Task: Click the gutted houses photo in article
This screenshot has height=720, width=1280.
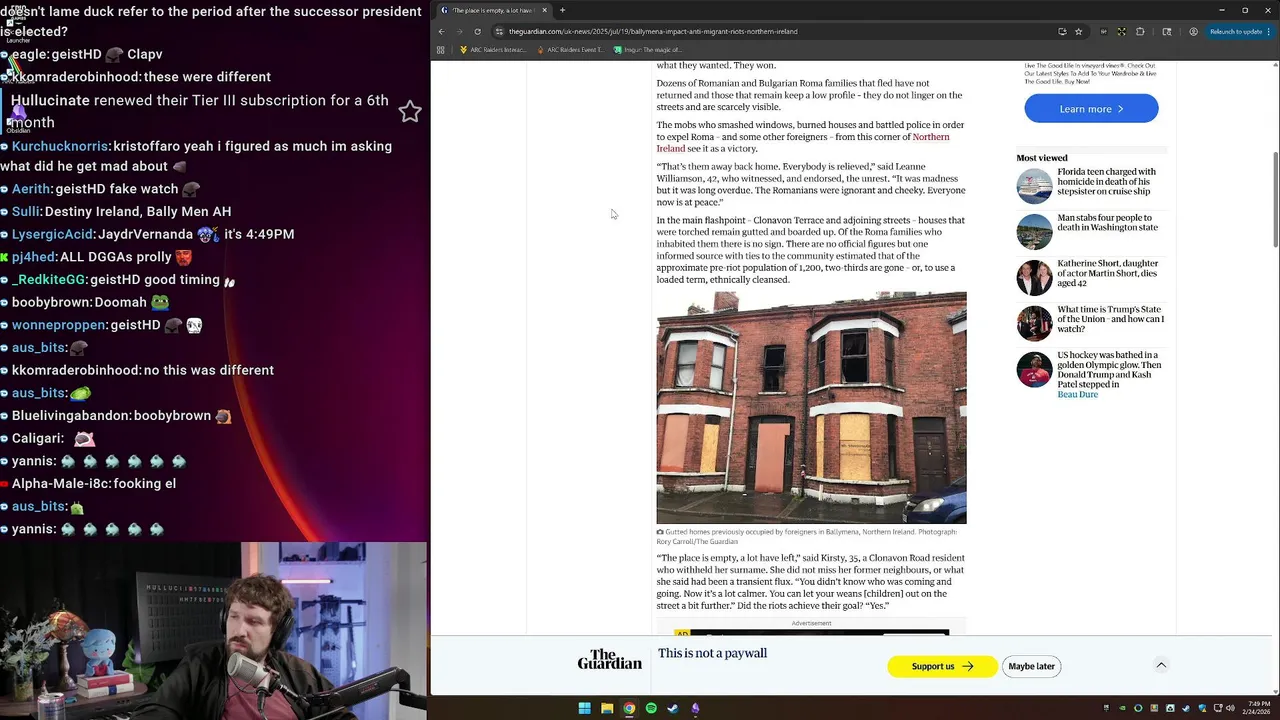Action: click(811, 408)
